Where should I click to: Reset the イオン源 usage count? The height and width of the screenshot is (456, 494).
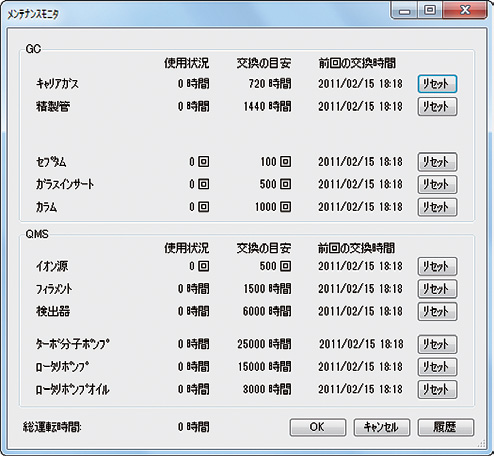437,266
